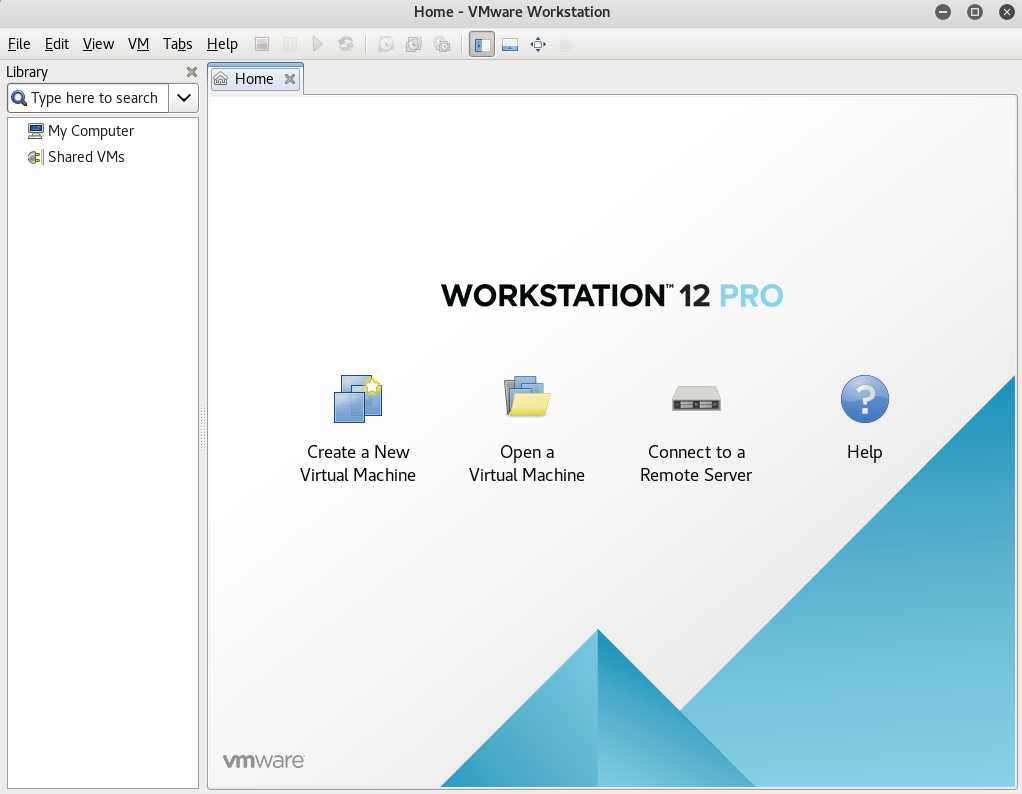Image resolution: width=1022 pixels, height=794 pixels.
Task: Click the blue Help question mark icon
Action: [x=864, y=398]
